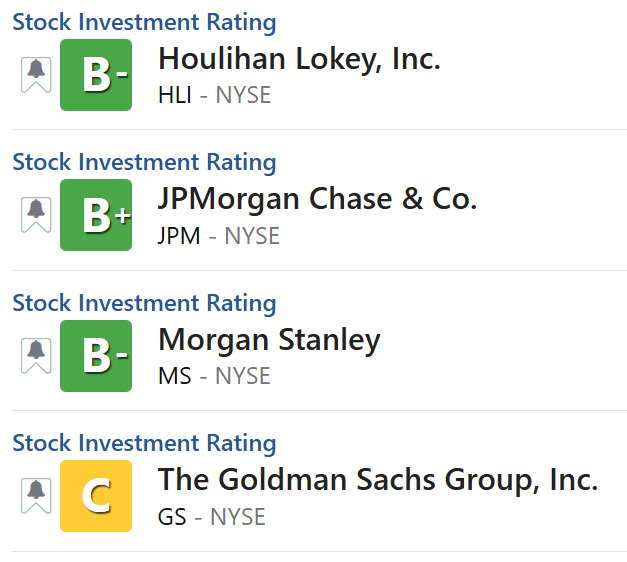Image resolution: width=627 pixels, height=562 pixels.
Task: Open Morgan Stanley company name
Action: 269,340
